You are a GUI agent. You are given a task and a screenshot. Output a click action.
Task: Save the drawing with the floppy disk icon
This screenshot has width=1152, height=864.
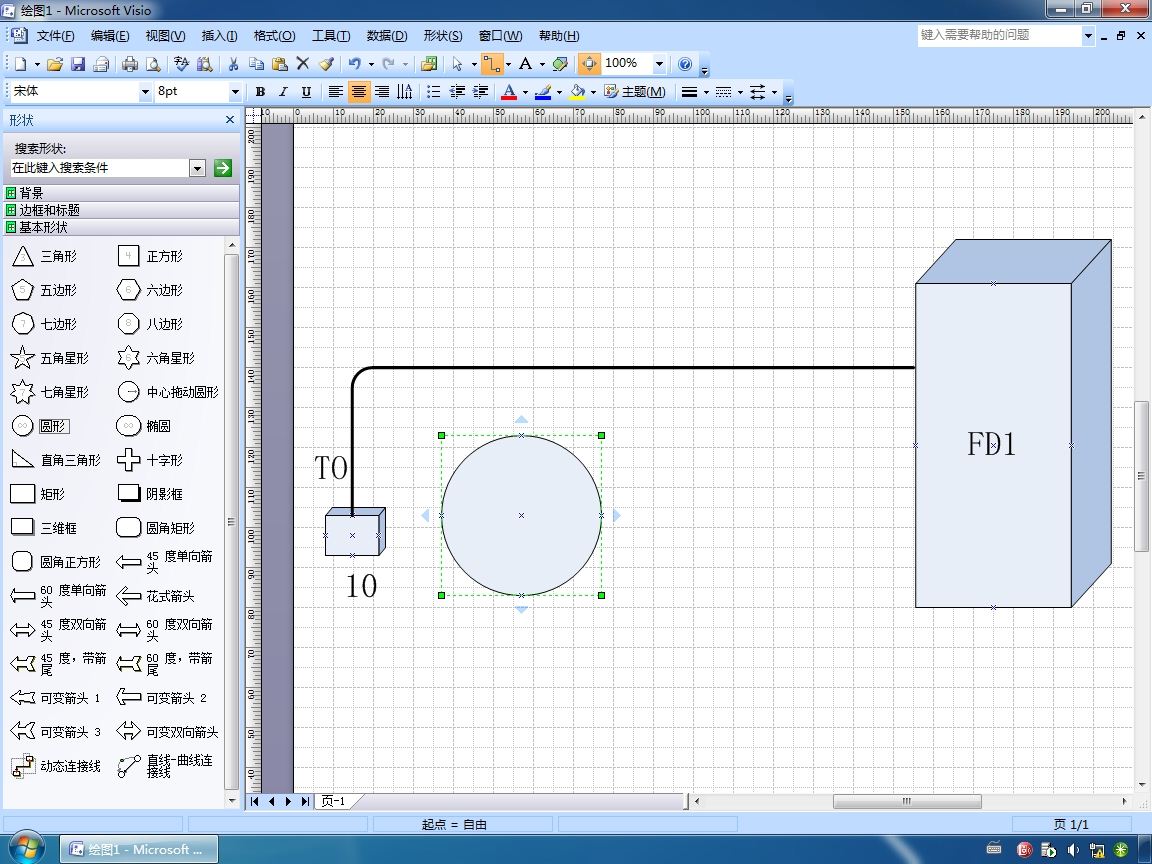coord(78,64)
